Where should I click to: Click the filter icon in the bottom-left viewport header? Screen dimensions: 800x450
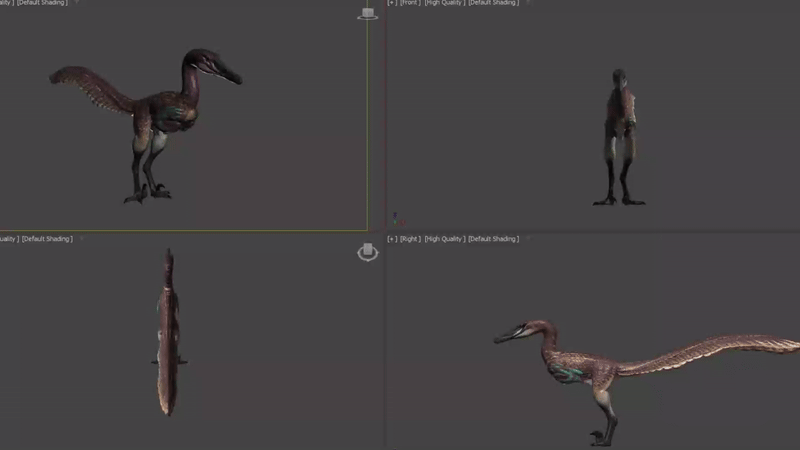[x=81, y=239]
